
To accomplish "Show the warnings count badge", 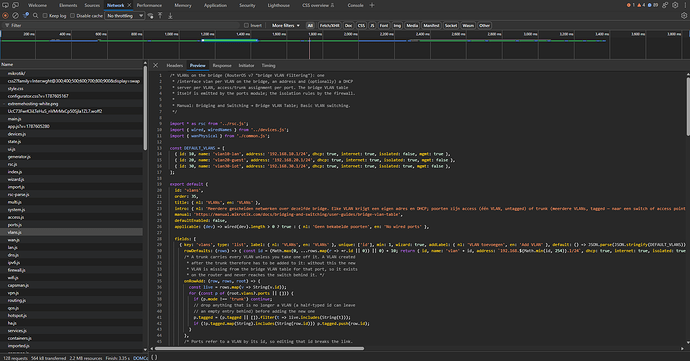I will pyautogui.click(x=641, y=5).
